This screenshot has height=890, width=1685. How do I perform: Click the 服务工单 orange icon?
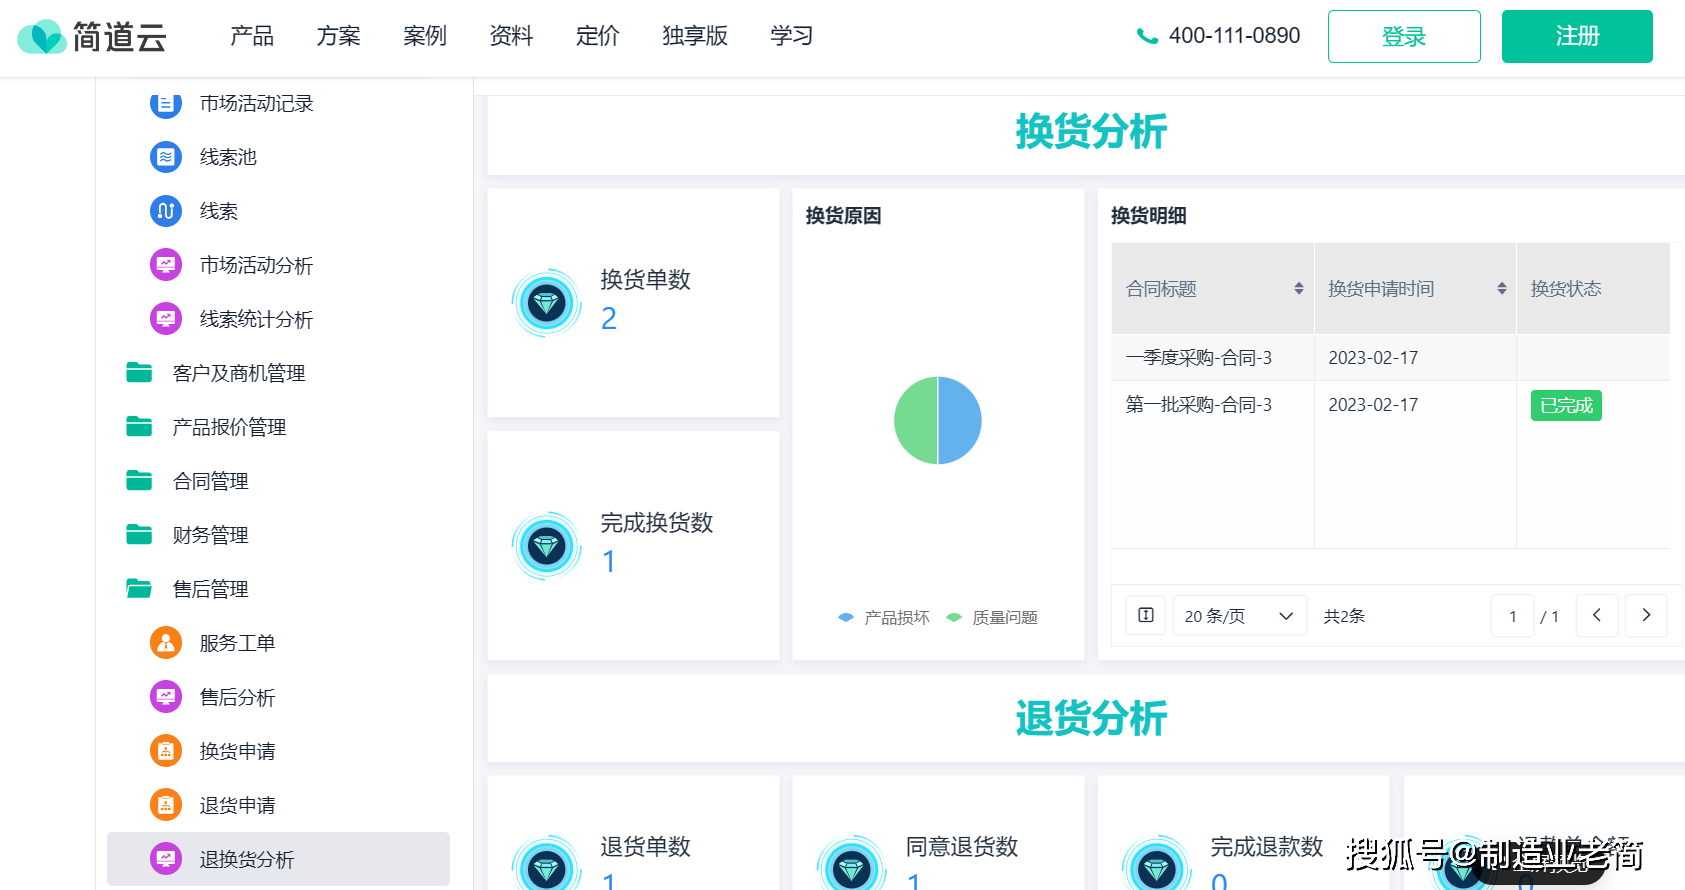[166, 643]
